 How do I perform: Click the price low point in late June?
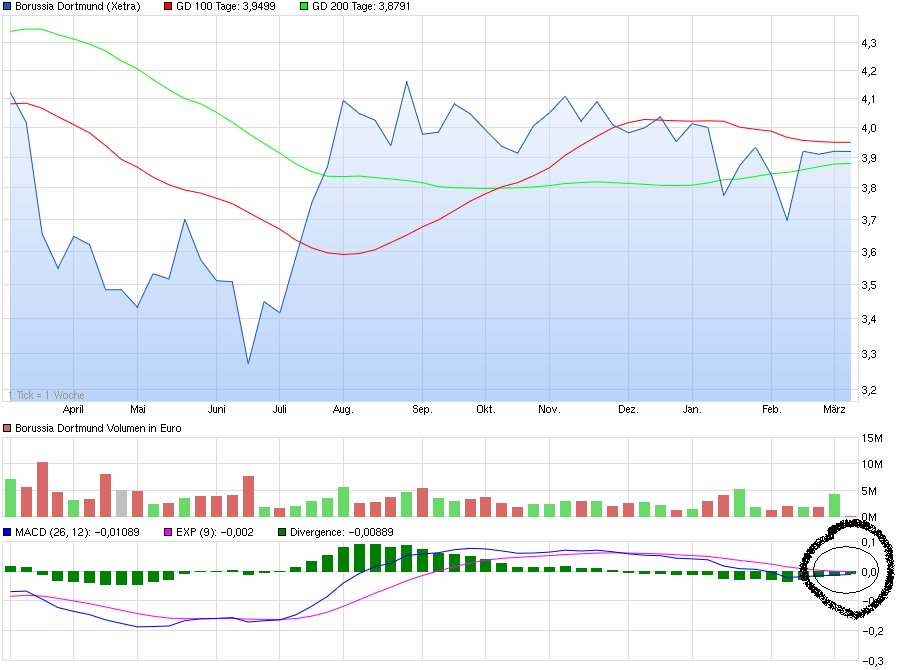click(x=248, y=363)
